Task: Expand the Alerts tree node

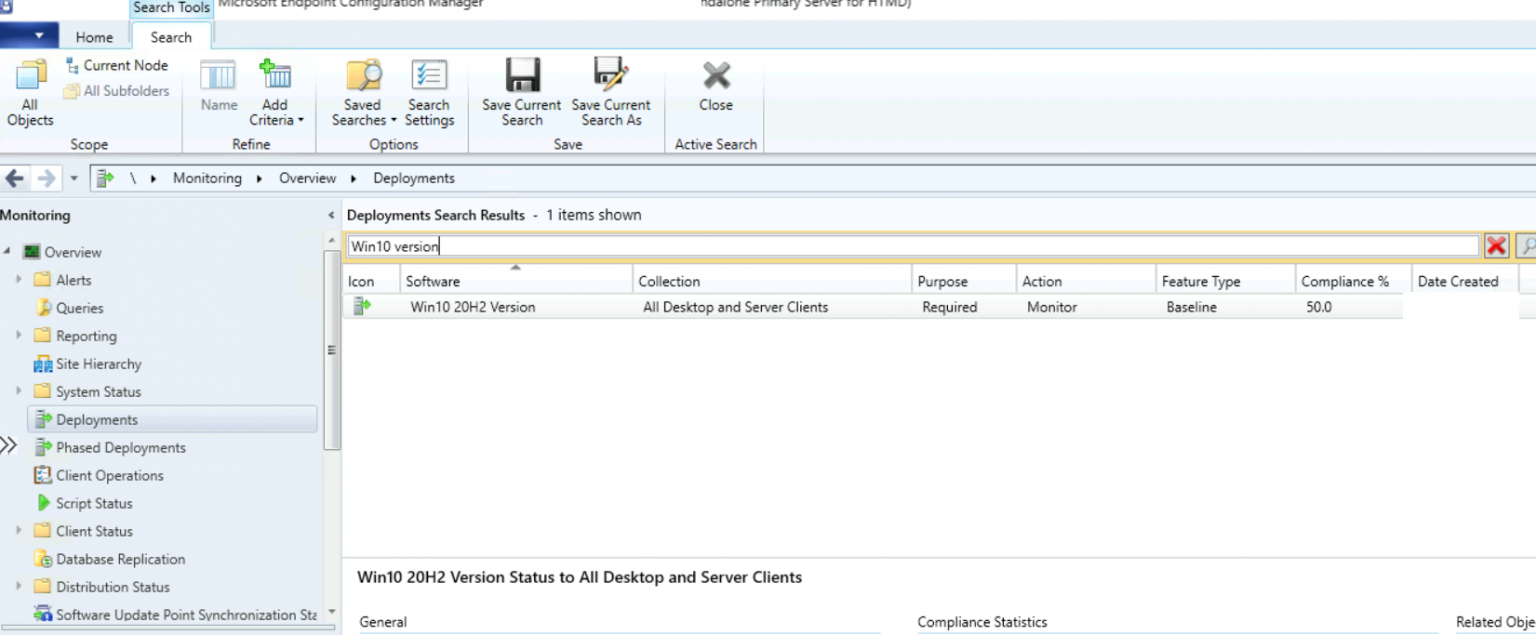Action: [19, 280]
